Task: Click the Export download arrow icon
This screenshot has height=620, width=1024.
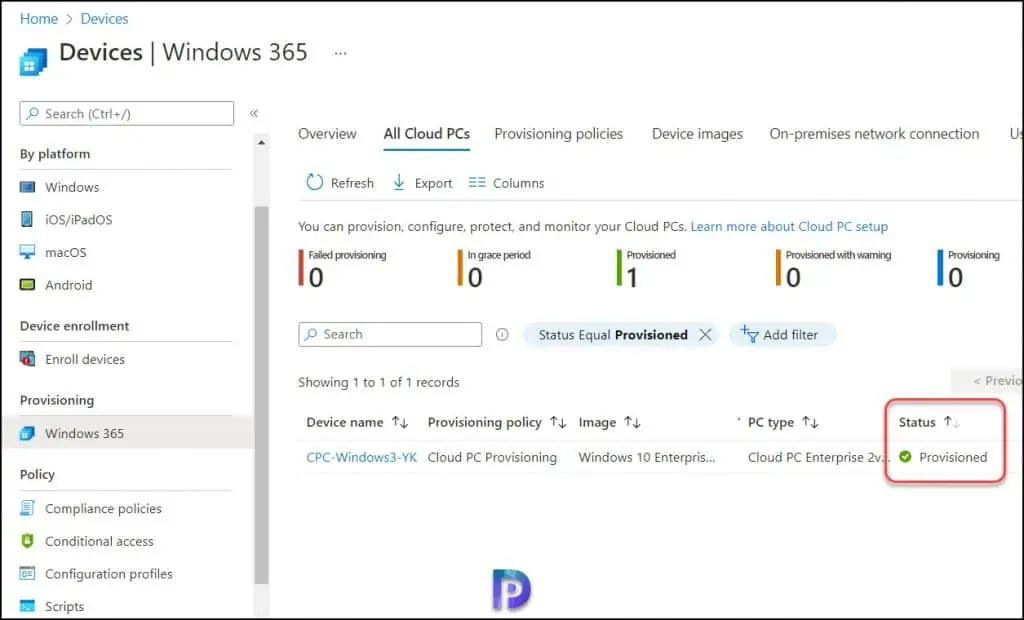Action: pyautogui.click(x=398, y=182)
